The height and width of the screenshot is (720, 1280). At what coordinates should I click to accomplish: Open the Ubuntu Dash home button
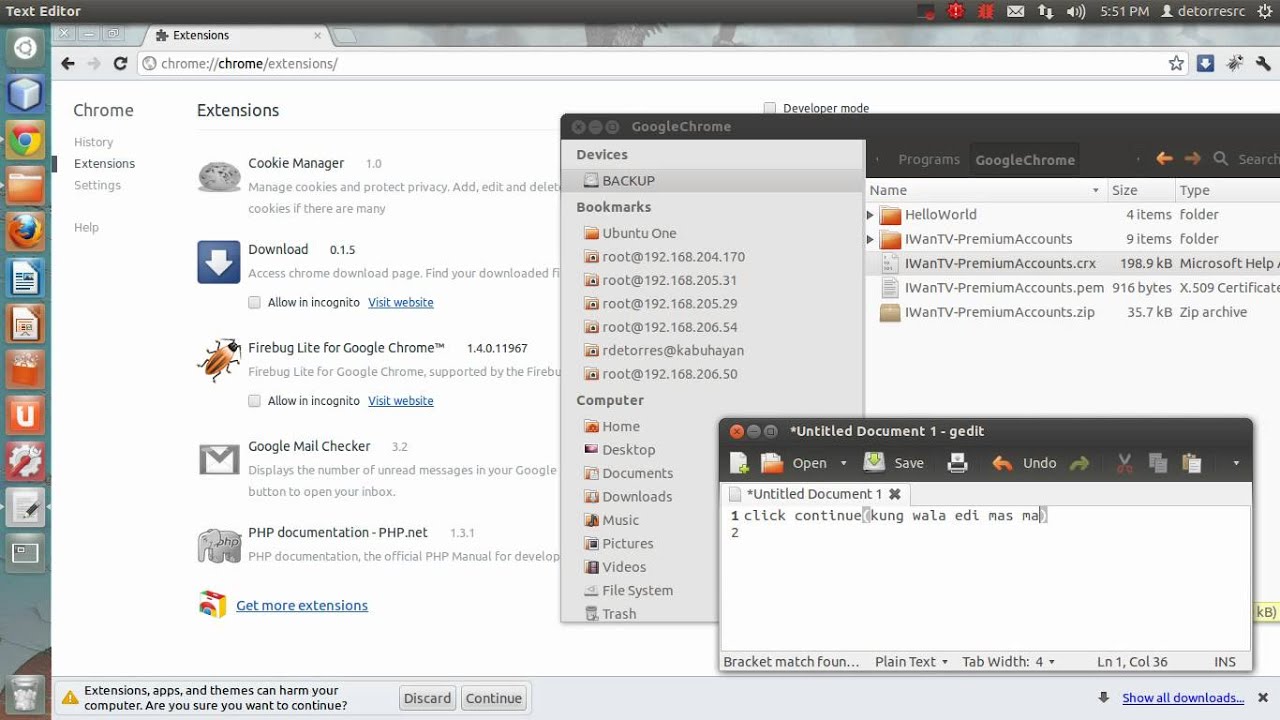tap(25, 48)
